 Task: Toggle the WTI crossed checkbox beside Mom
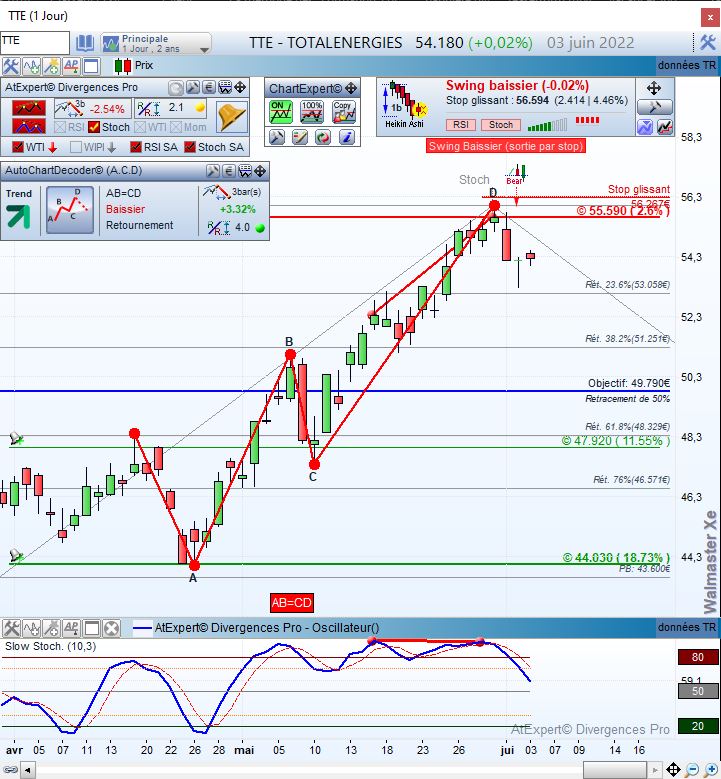tap(140, 127)
